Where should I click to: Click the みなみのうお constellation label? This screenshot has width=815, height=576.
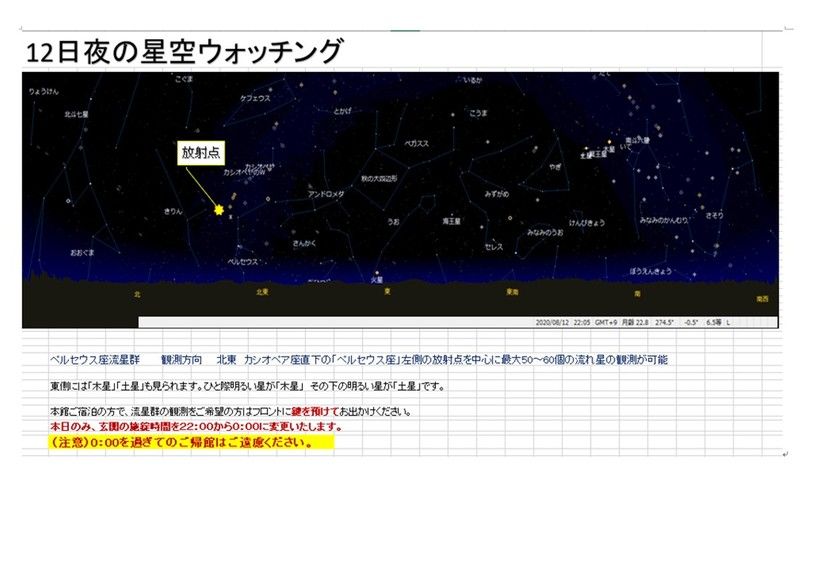pos(545,232)
